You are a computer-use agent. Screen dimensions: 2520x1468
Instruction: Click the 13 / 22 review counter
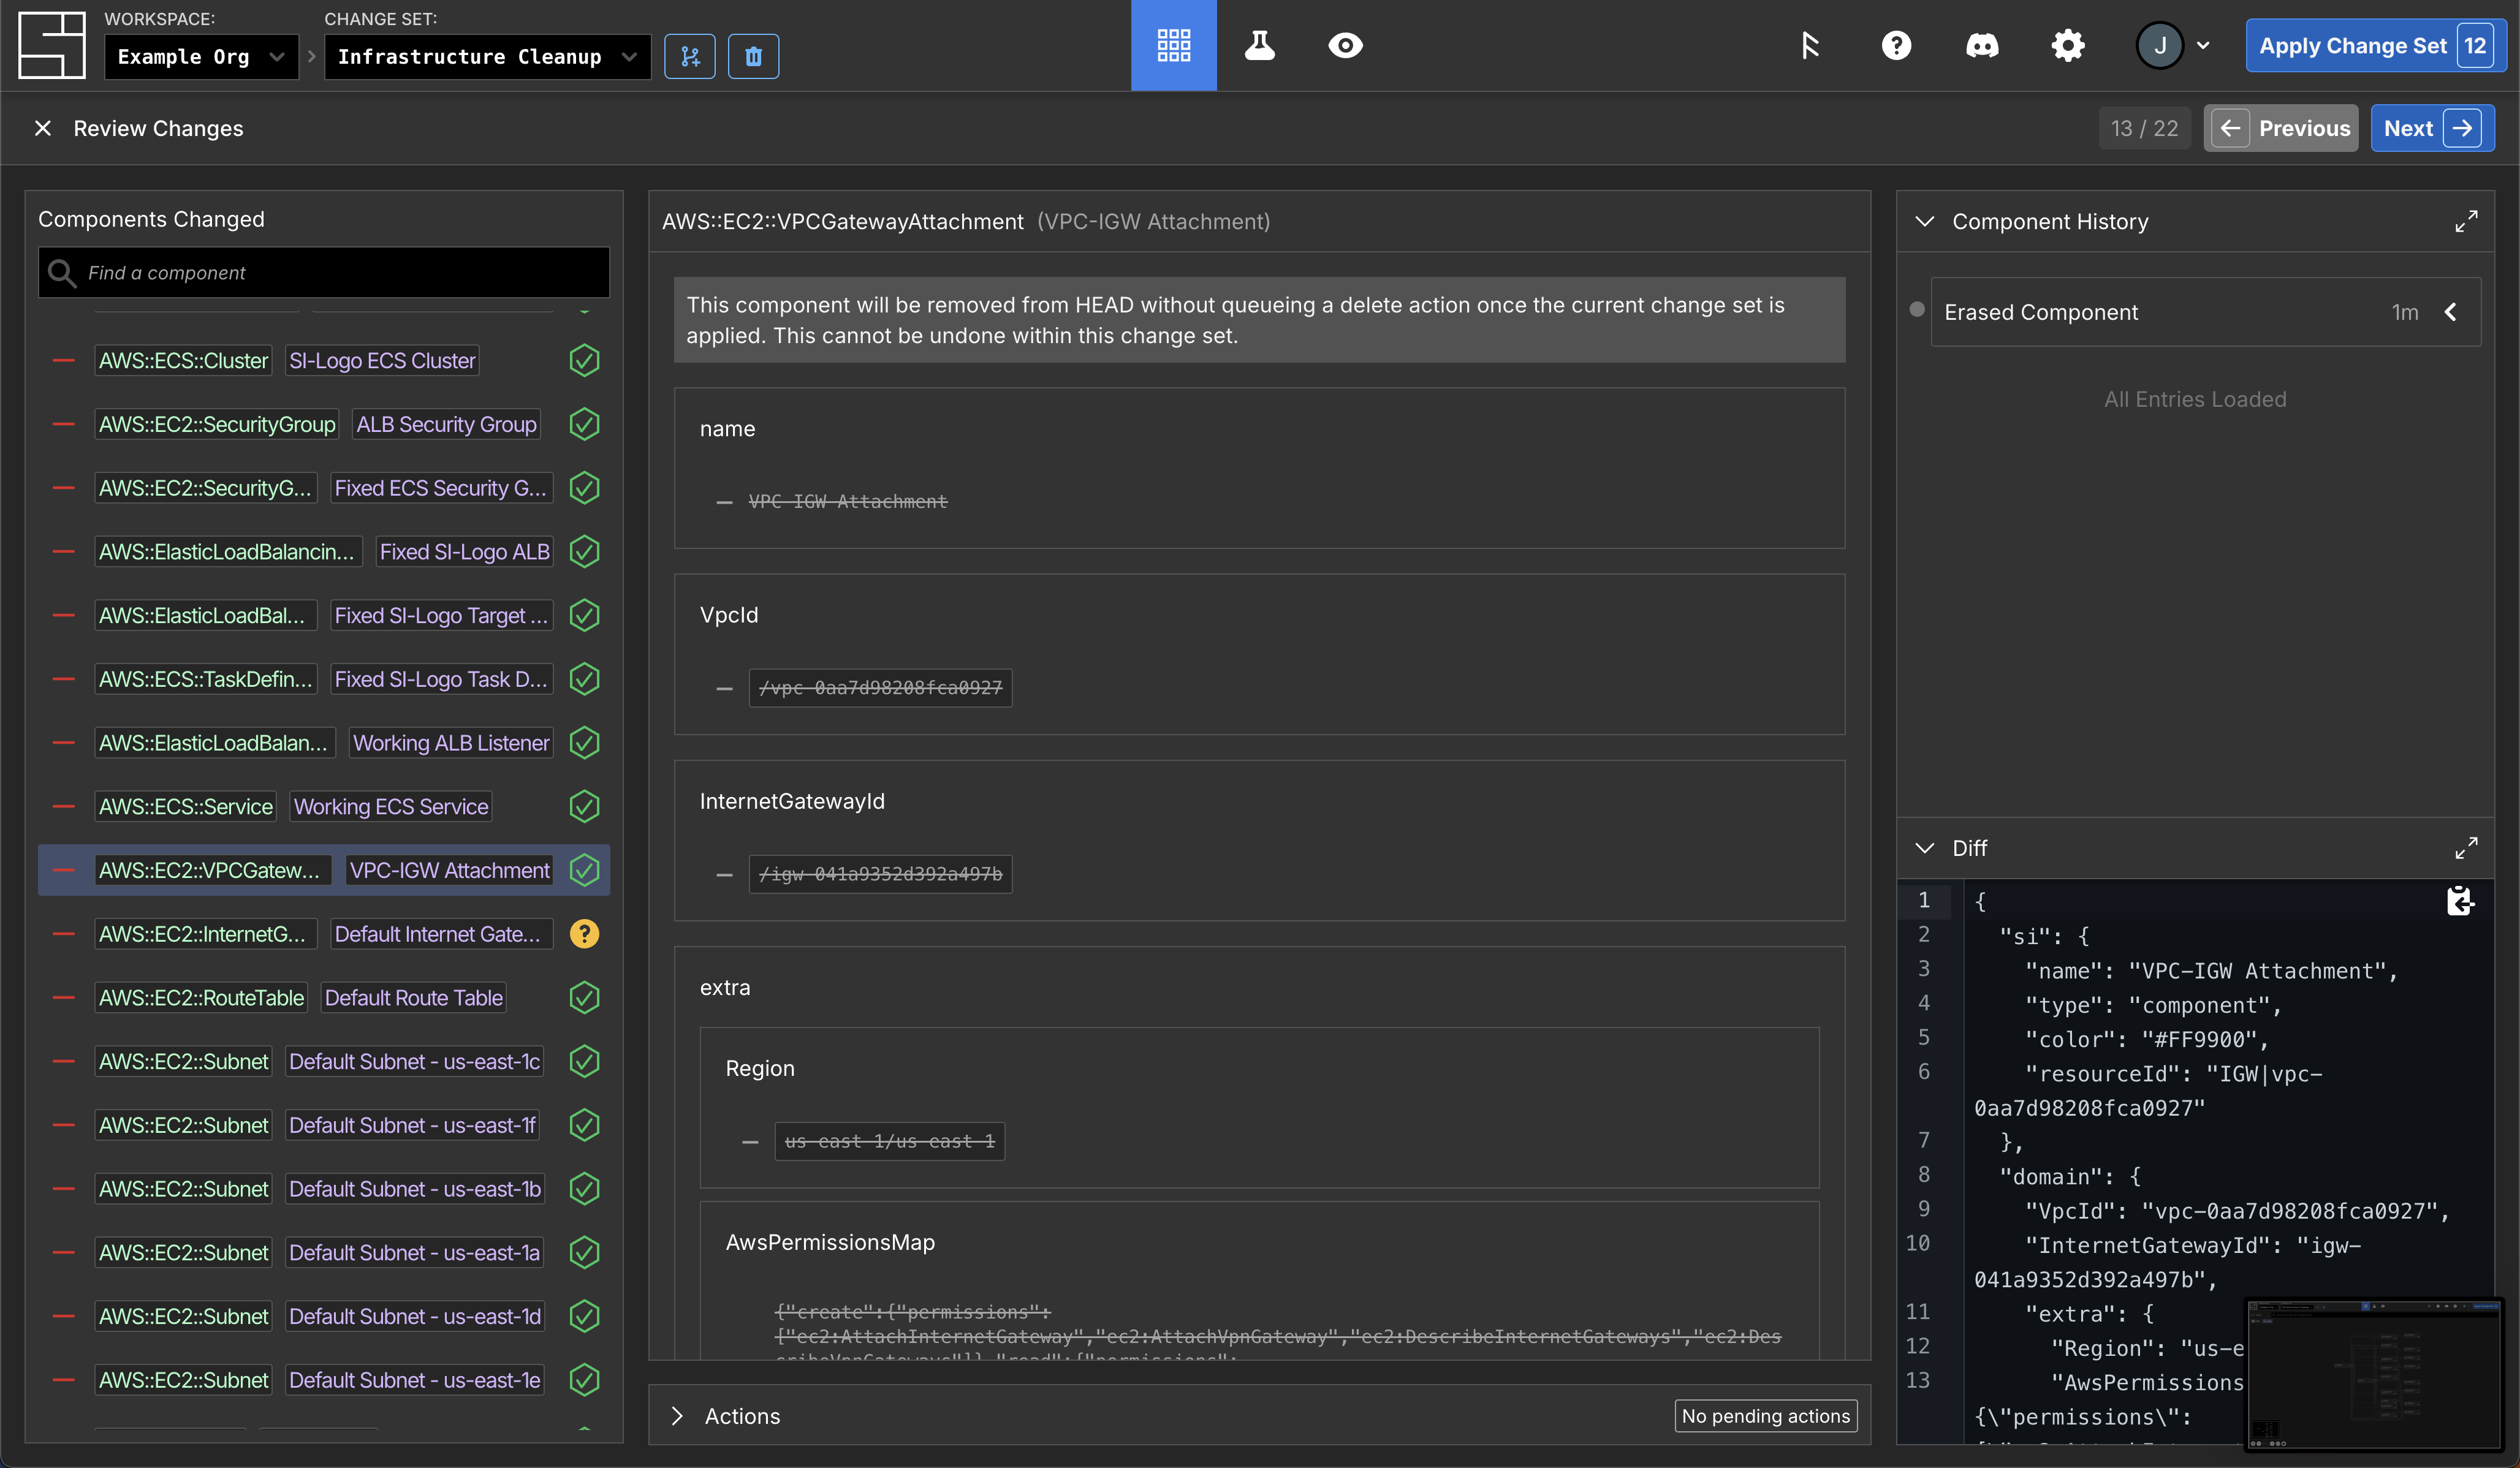[x=2144, y=128]
